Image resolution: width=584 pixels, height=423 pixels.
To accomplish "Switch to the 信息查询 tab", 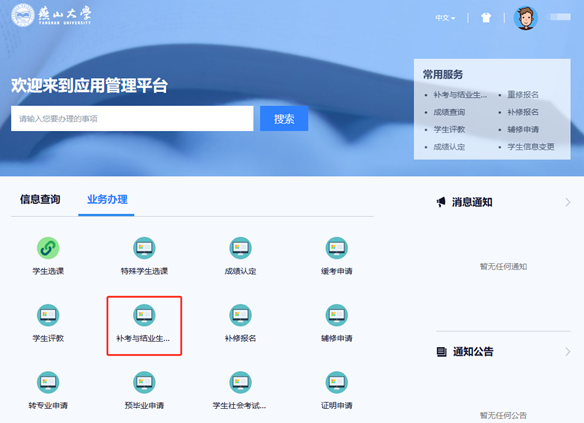I will pyautogui.click(x=40, y=200).
